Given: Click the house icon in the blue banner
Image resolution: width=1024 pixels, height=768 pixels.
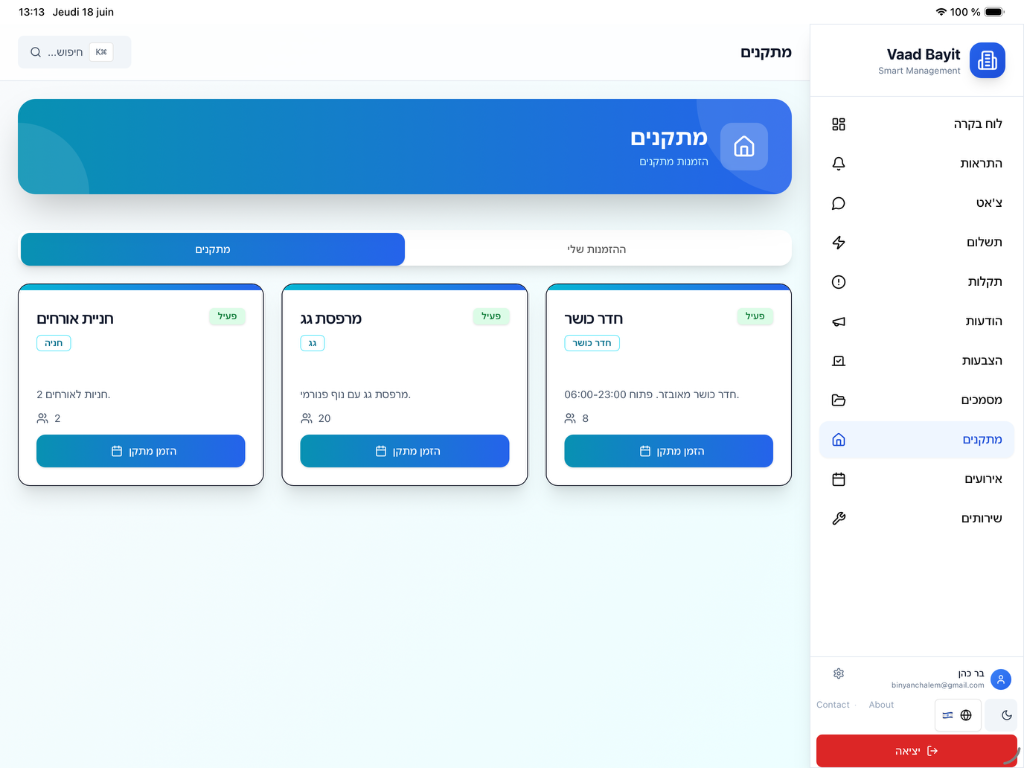Looking at the screenshot, I should pos(744,146).
